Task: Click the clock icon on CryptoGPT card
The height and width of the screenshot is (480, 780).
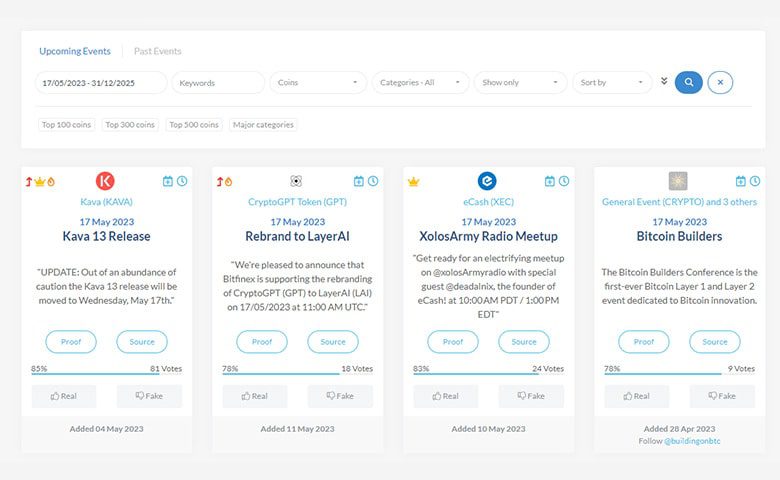Action: (373, 181)
